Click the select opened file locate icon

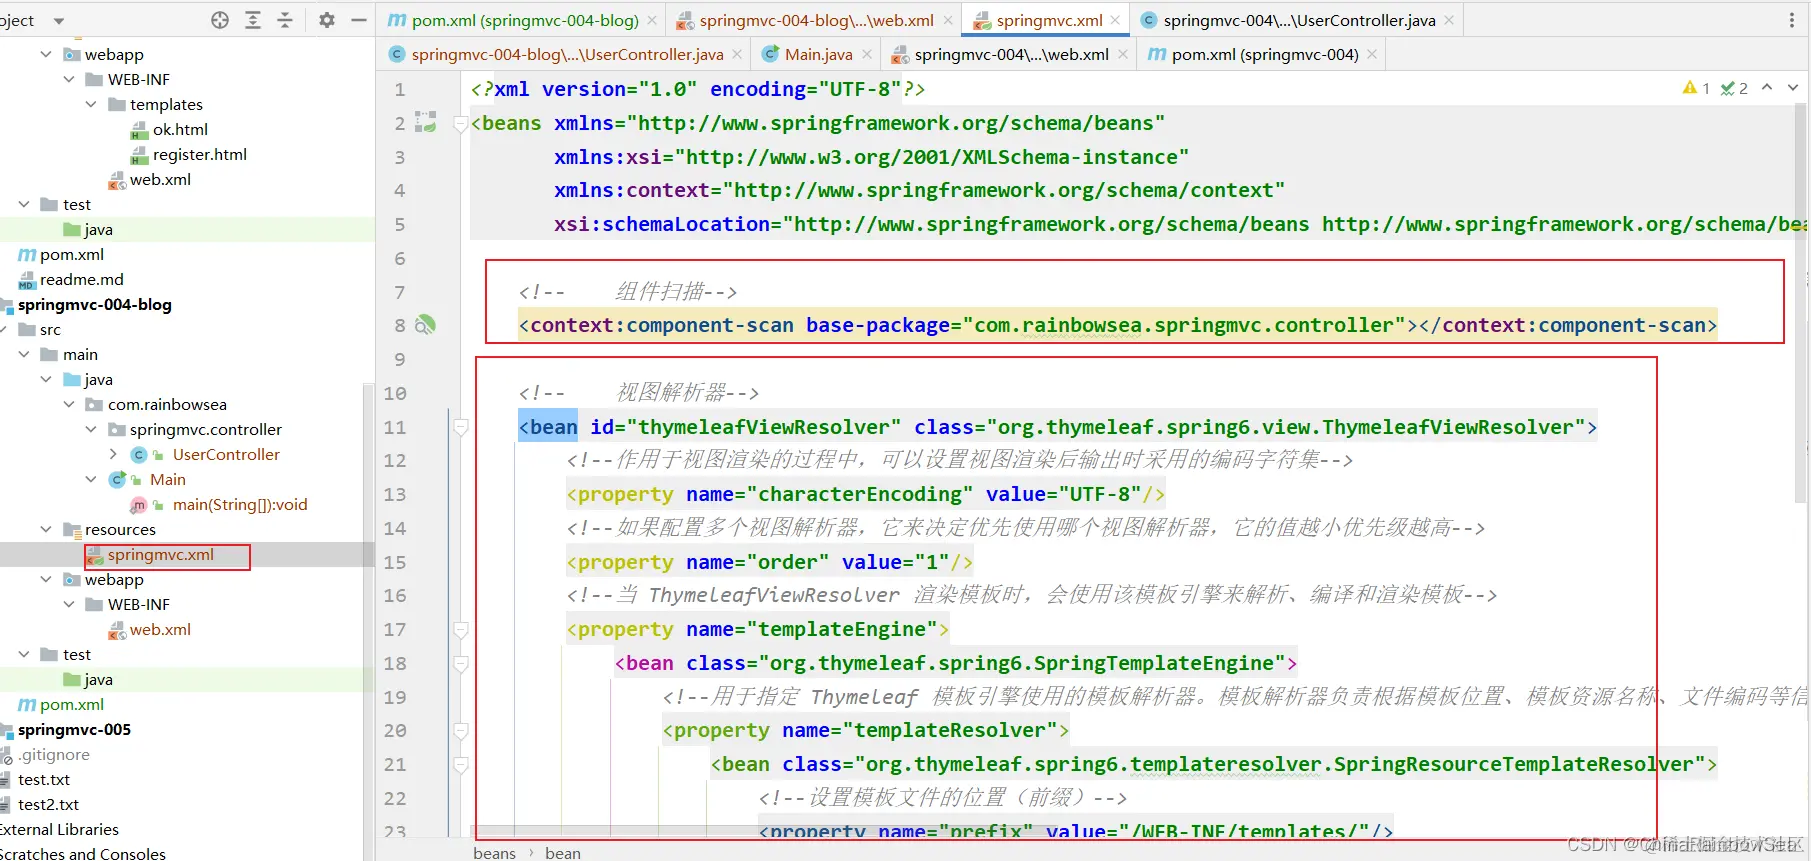220,20
